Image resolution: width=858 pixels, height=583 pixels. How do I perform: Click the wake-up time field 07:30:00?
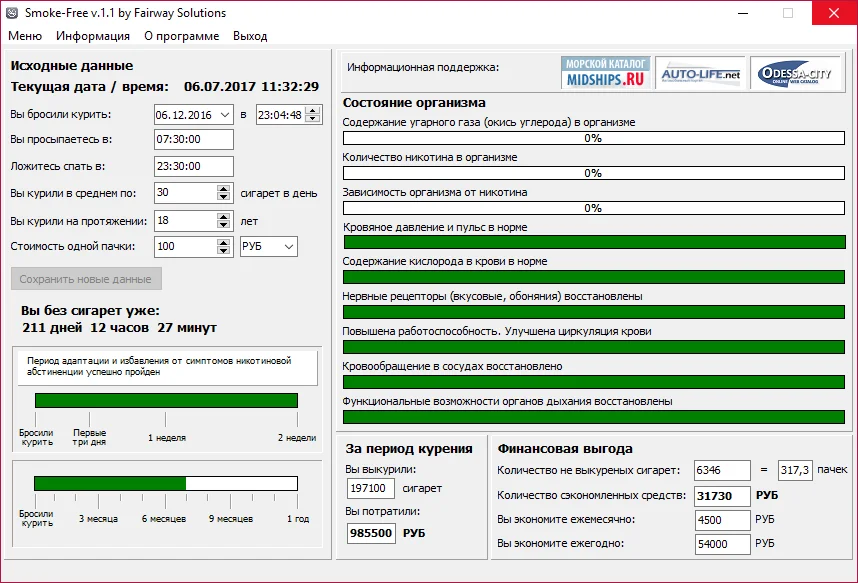[x=194, y=140]
